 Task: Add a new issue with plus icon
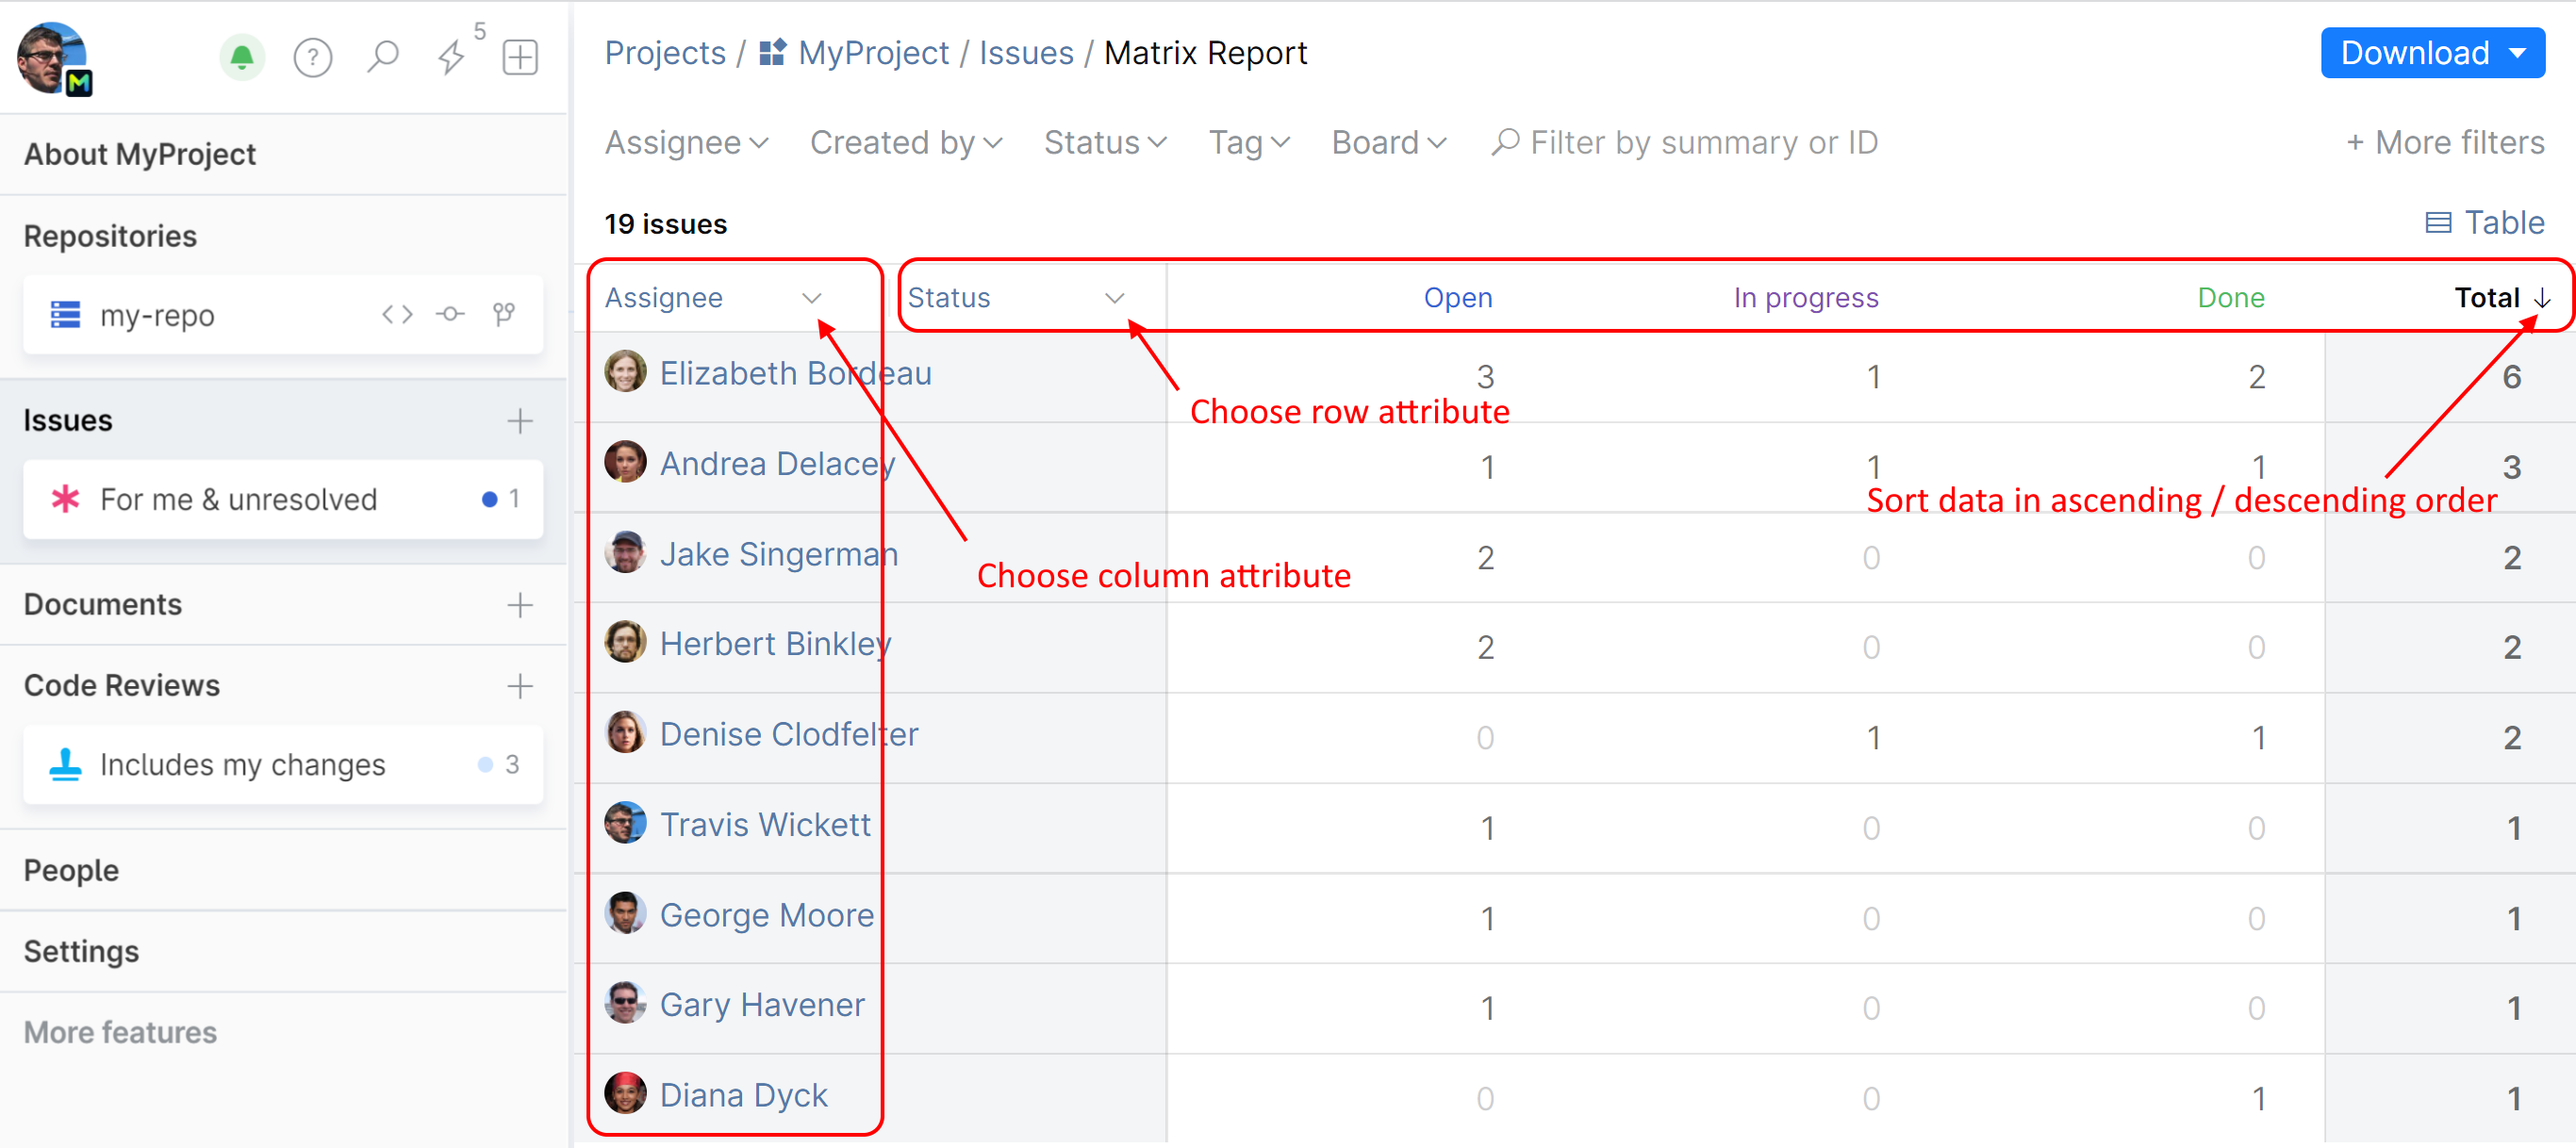[519, 421]
